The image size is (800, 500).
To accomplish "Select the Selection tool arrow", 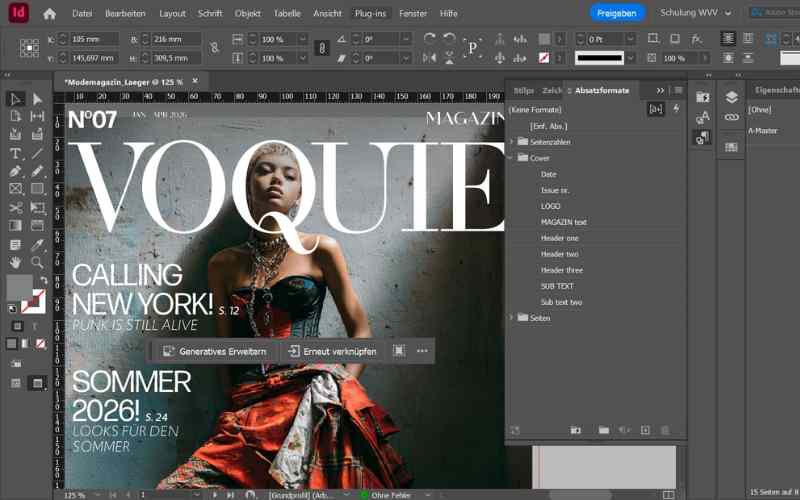I will tap(15, 99).
